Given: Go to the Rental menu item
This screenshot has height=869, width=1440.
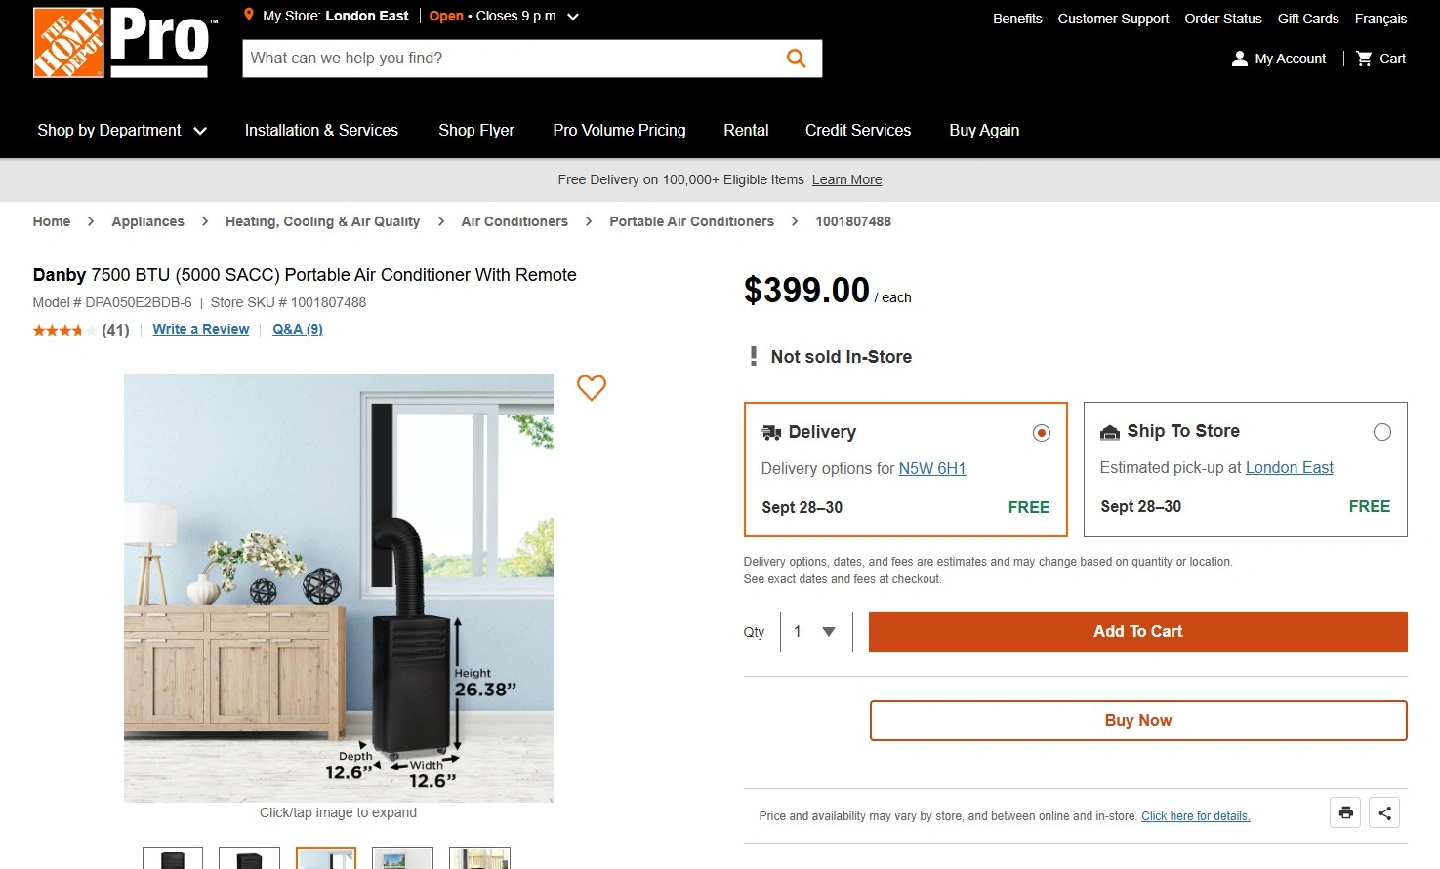Looking at the screenshot, I should [x=746, y=131].
